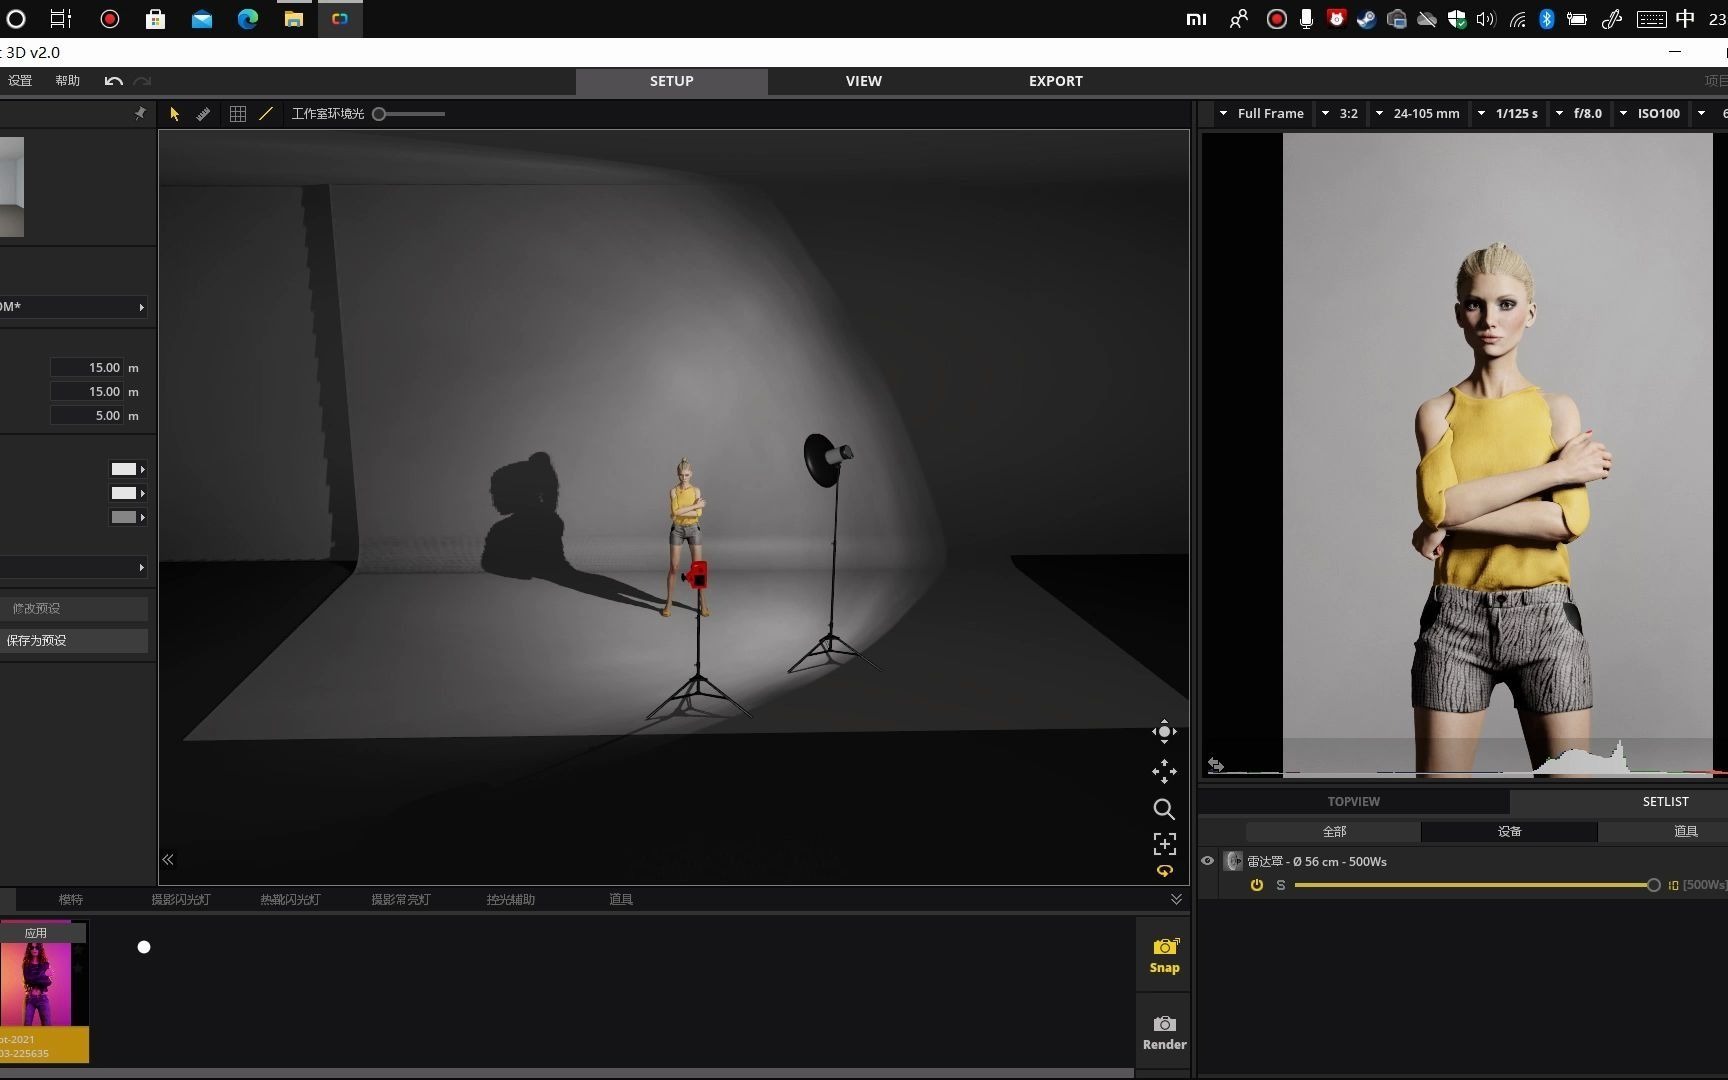This screenshot has width=1728, height=1080.
Task: Toggle the yellow power button for light
Action: click(1257, 885)
